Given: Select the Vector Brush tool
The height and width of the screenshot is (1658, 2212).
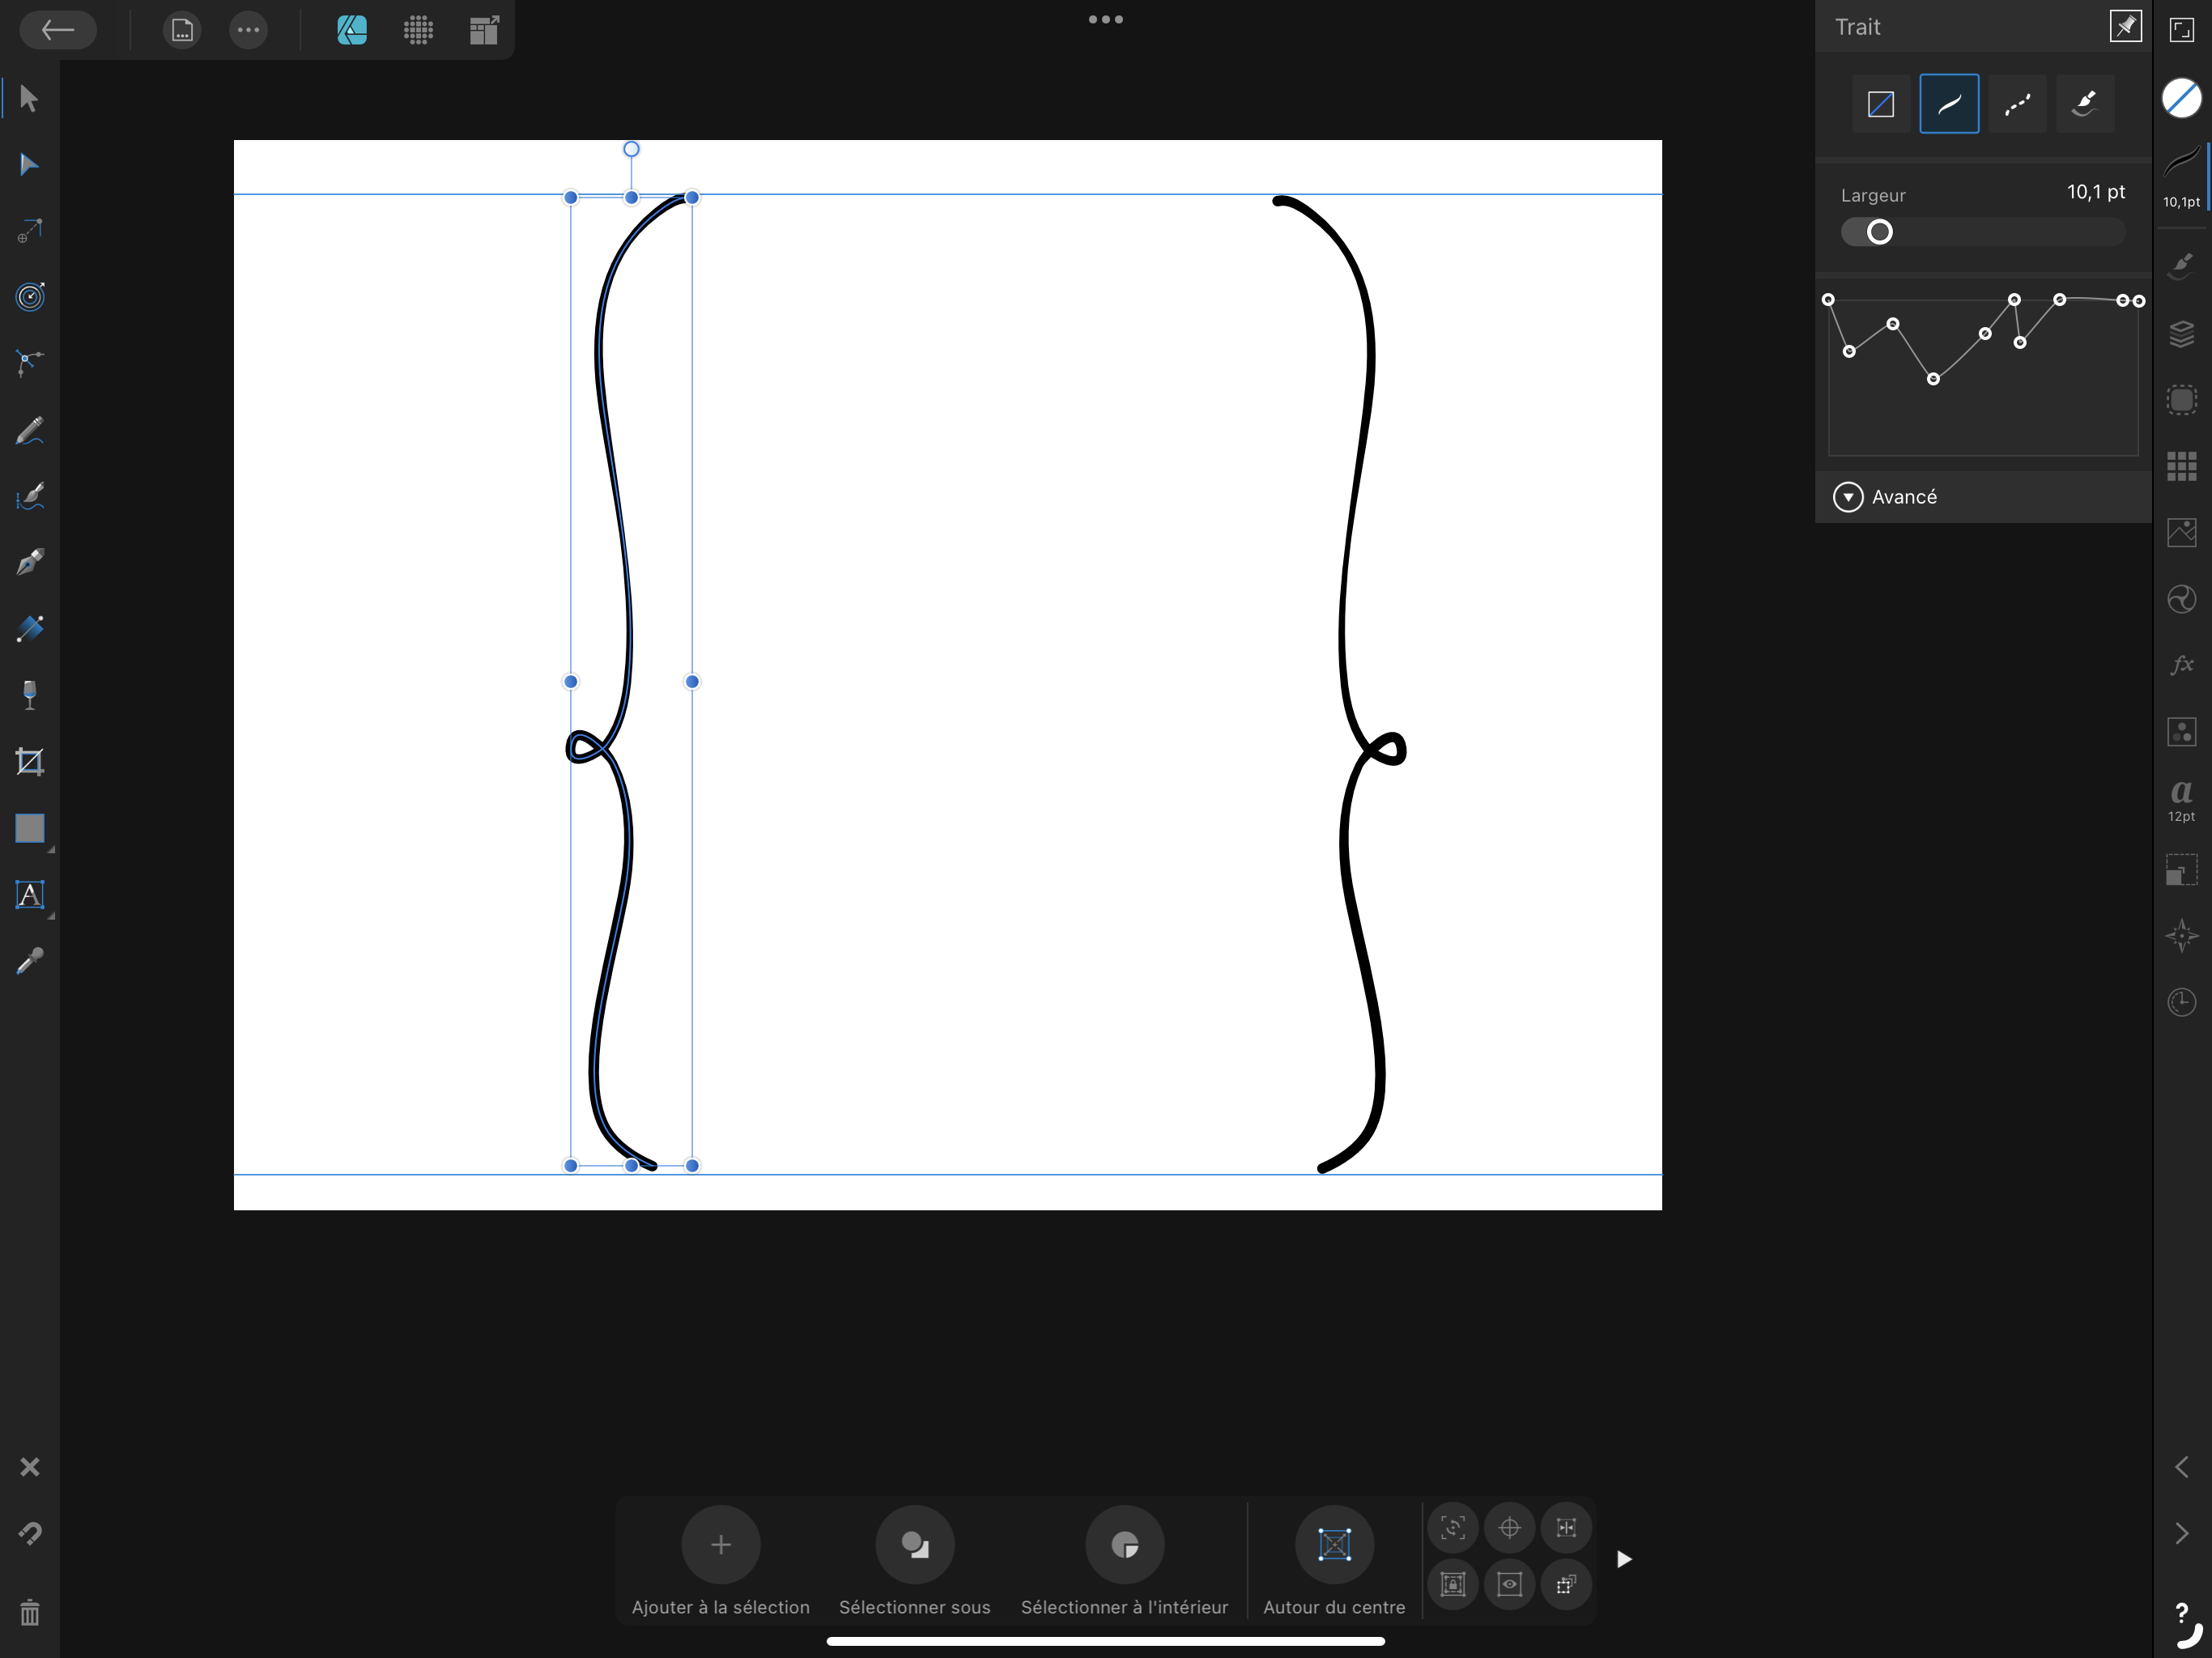Looking at the screenshot, I should tap(29, 497).
